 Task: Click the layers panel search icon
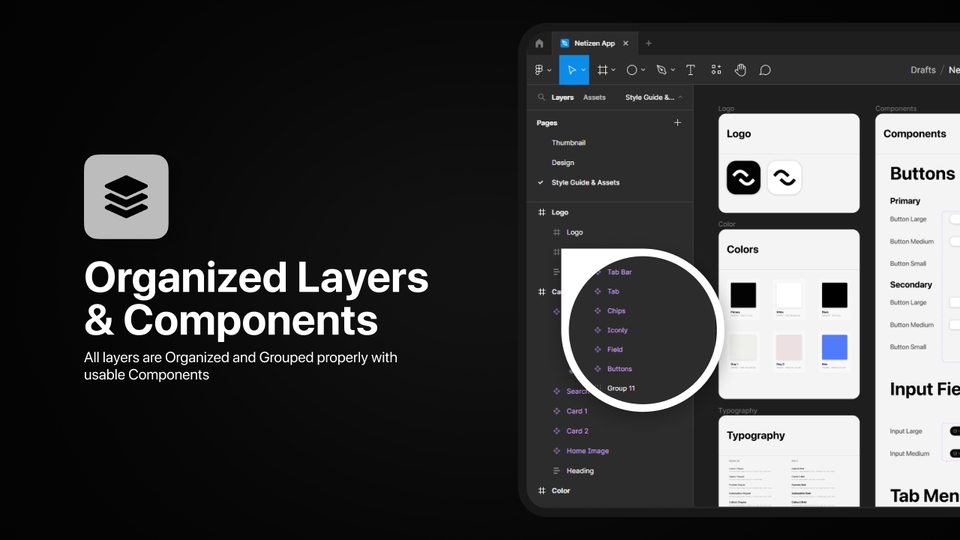point(541,97)
